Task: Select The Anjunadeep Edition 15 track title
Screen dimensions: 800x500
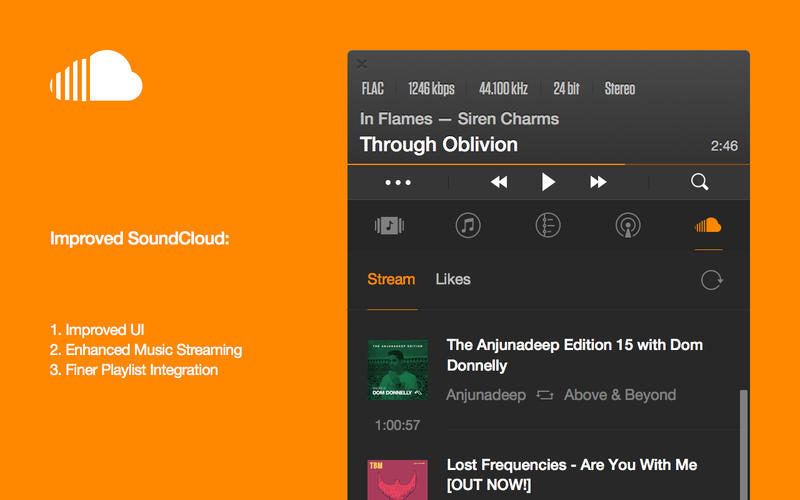Action: point(574,355)
